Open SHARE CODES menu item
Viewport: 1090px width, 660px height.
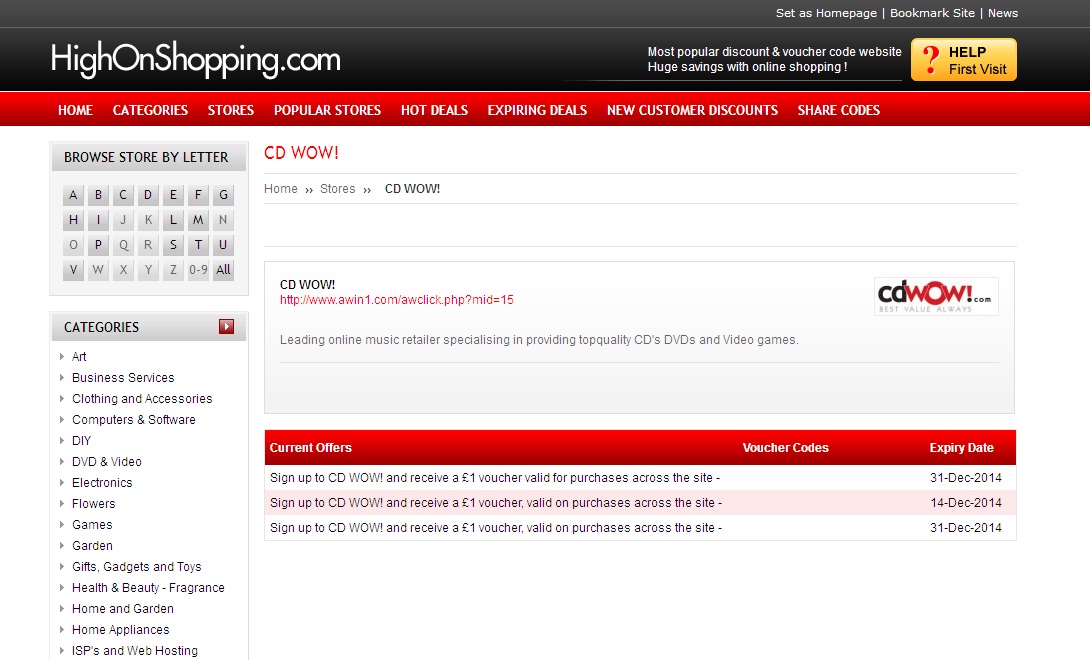(838, 110)
